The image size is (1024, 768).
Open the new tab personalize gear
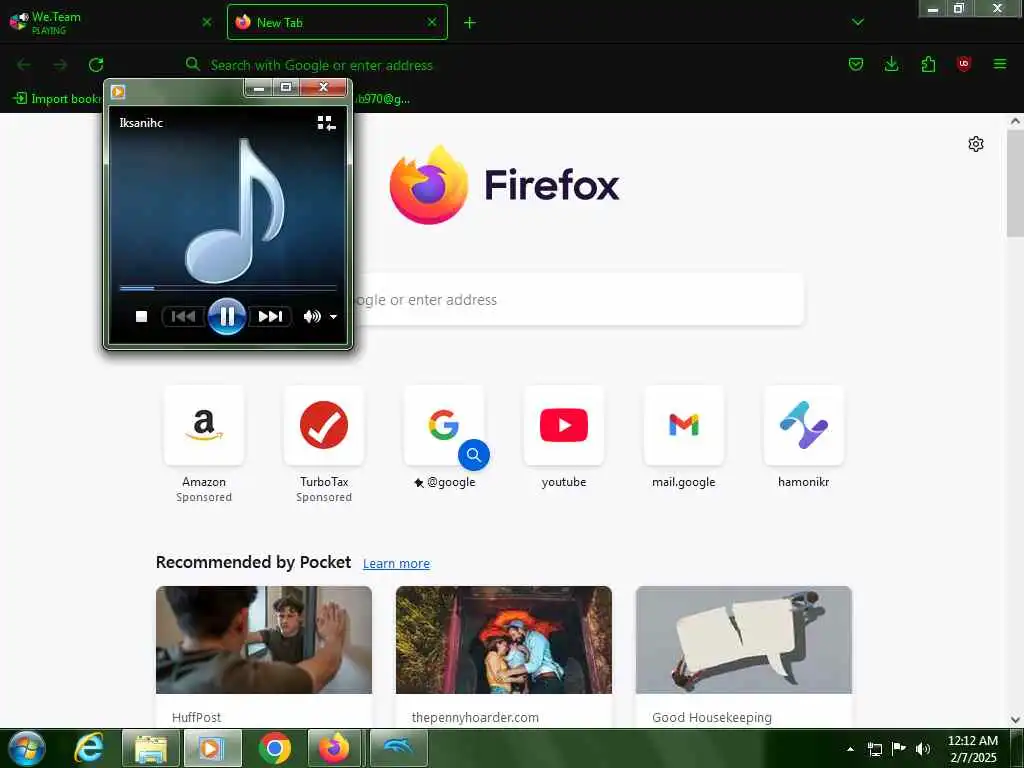tap(976, 144)
